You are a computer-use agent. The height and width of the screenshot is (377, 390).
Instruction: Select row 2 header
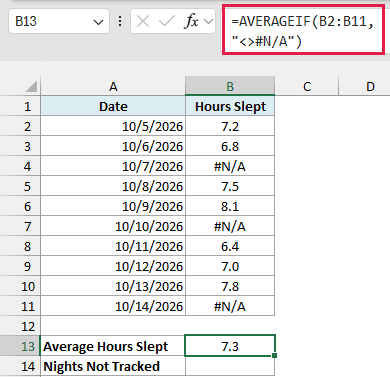point(20,126)
